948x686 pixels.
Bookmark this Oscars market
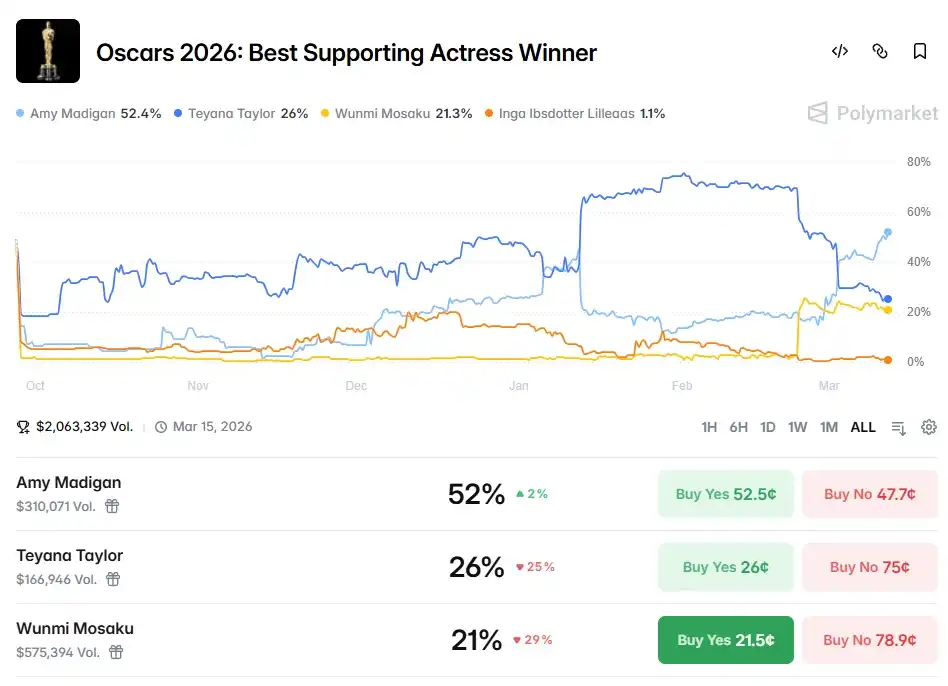[920, 51]
